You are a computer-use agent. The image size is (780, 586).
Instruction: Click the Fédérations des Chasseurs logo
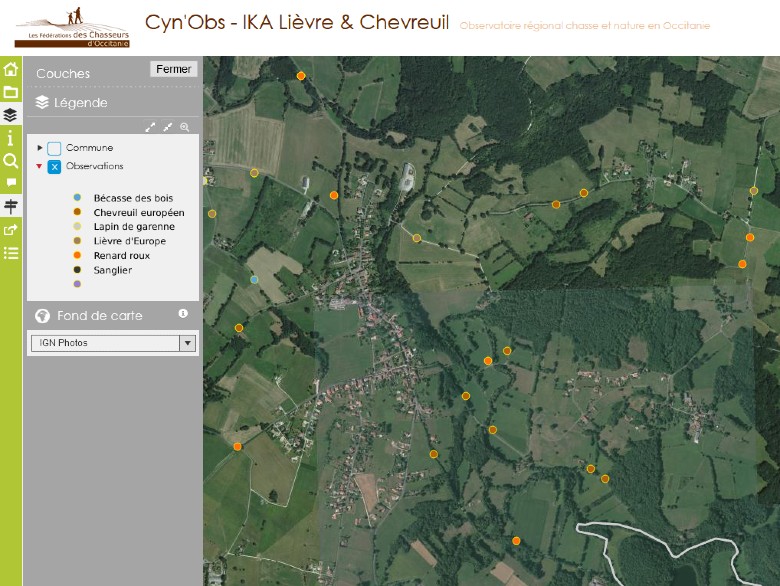point(73,30)
